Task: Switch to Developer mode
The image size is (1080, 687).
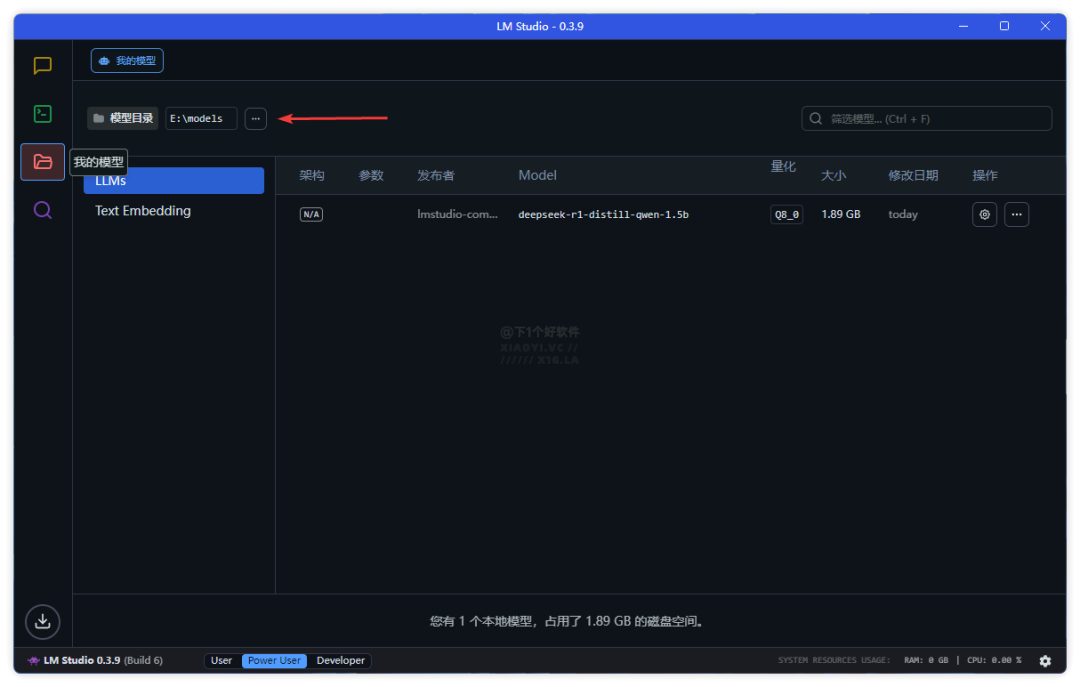Action: tap(340, 661)
